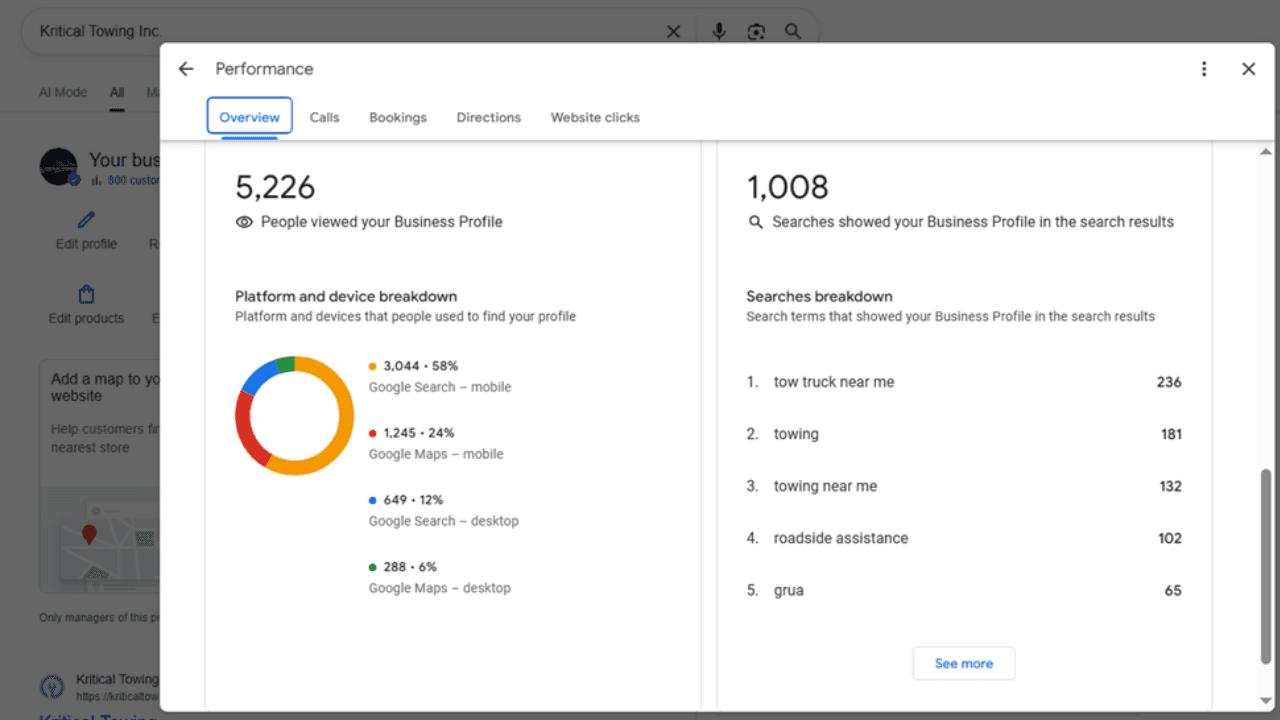Click the Edit products bag icon
This screenshot has height=720, width=1280.
point(87,295)
